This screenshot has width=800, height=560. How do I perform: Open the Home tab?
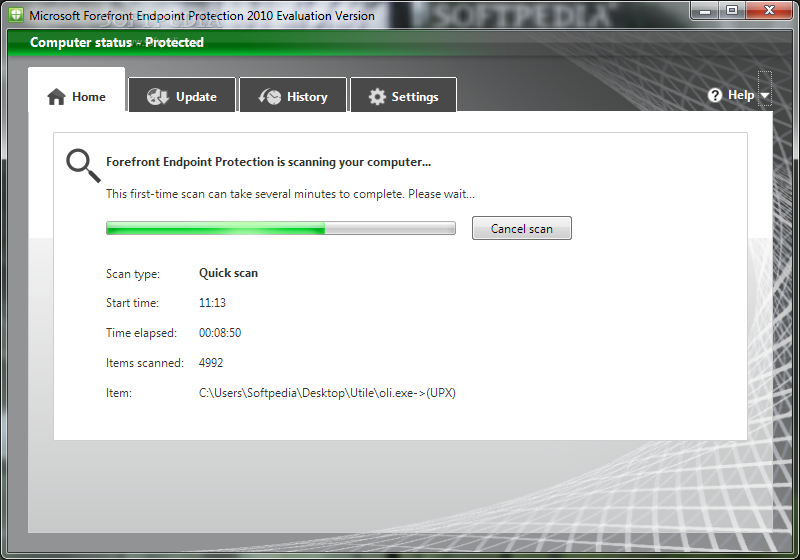point(77,90)
